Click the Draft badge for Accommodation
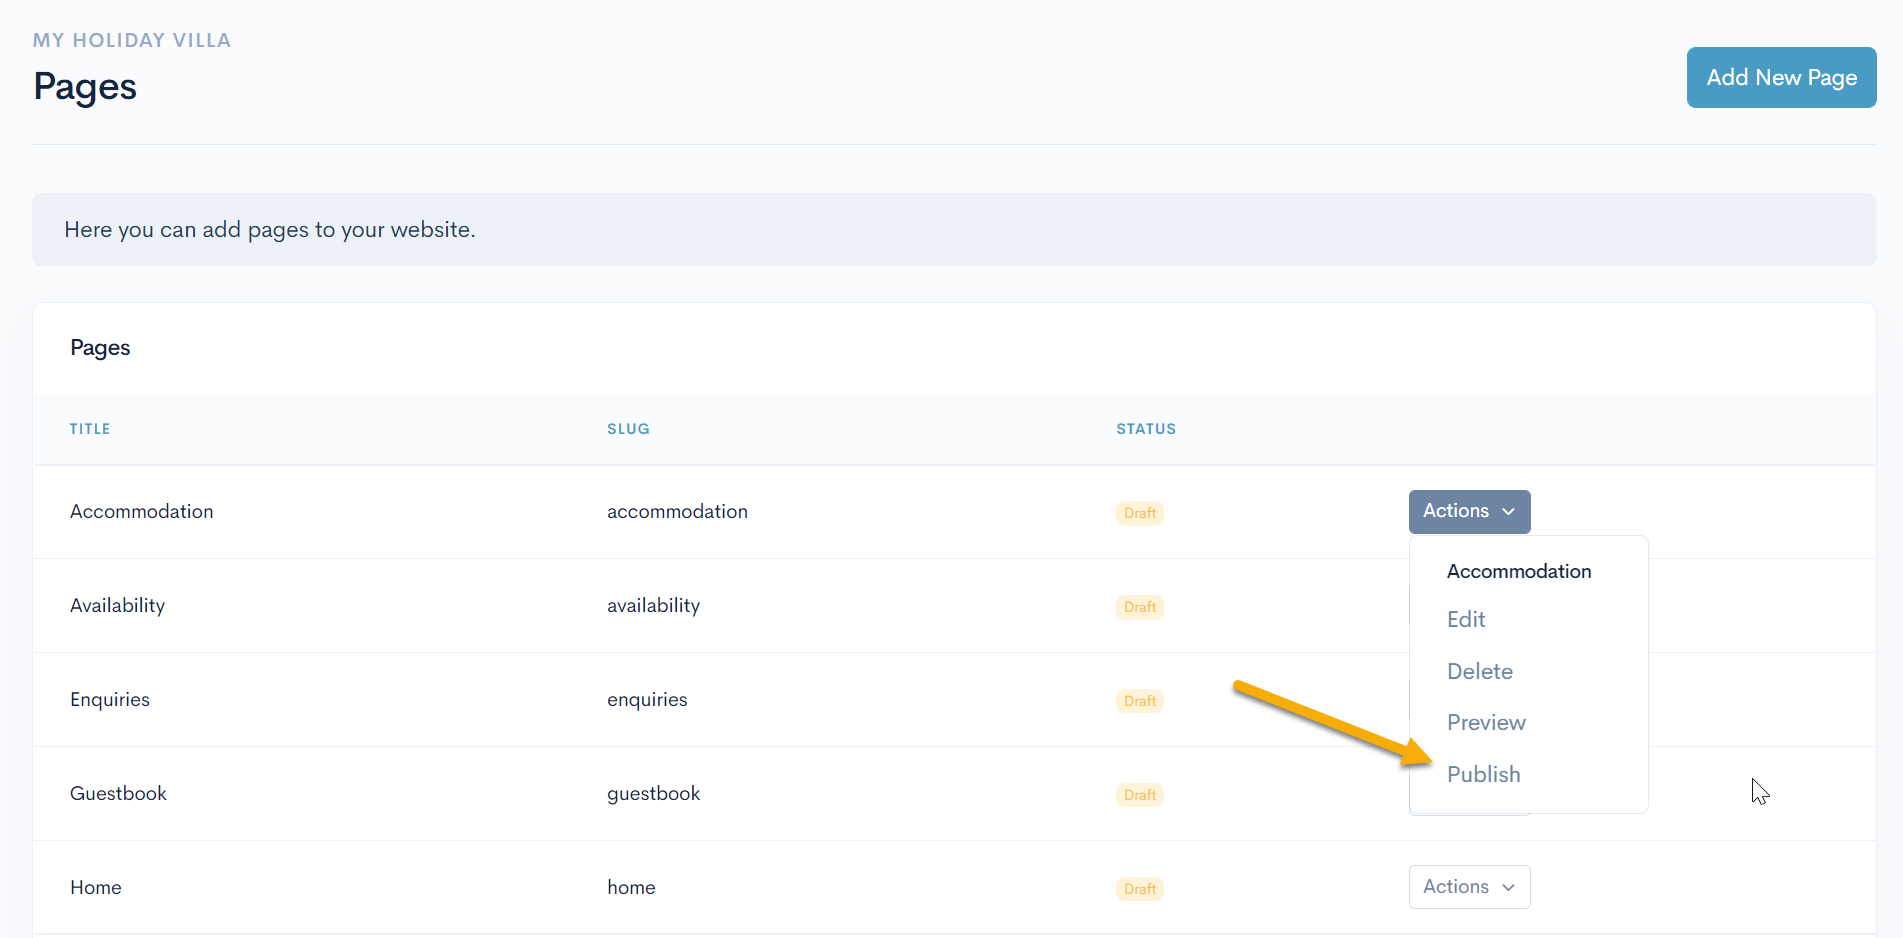The height and width of the screenshot is (938, 1903). pyautogui.click(x=1139, y=513)
